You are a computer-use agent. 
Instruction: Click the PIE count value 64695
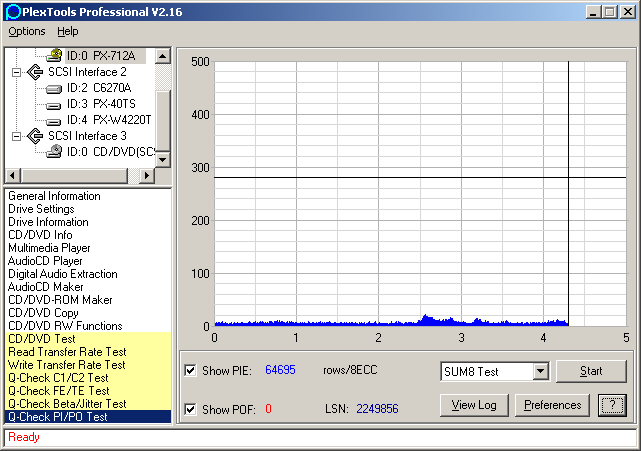pos(280,370)
